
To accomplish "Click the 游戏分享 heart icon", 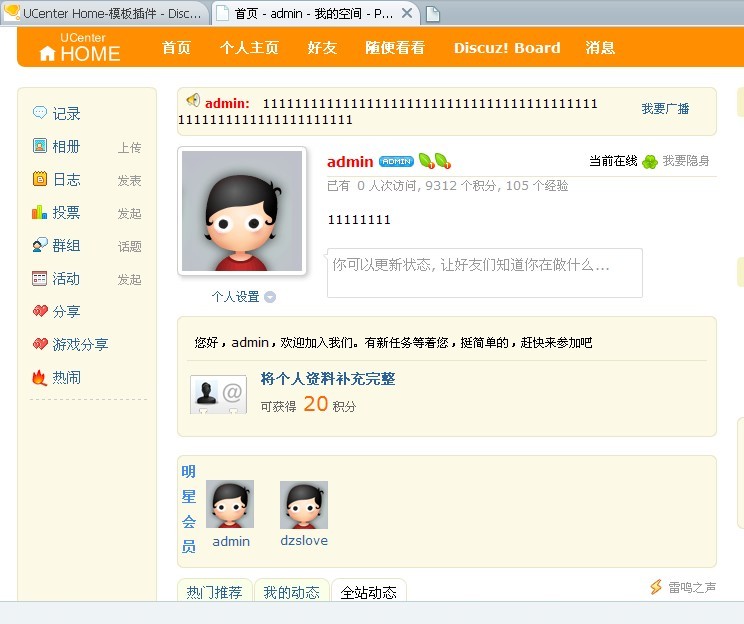I will 40,344.
